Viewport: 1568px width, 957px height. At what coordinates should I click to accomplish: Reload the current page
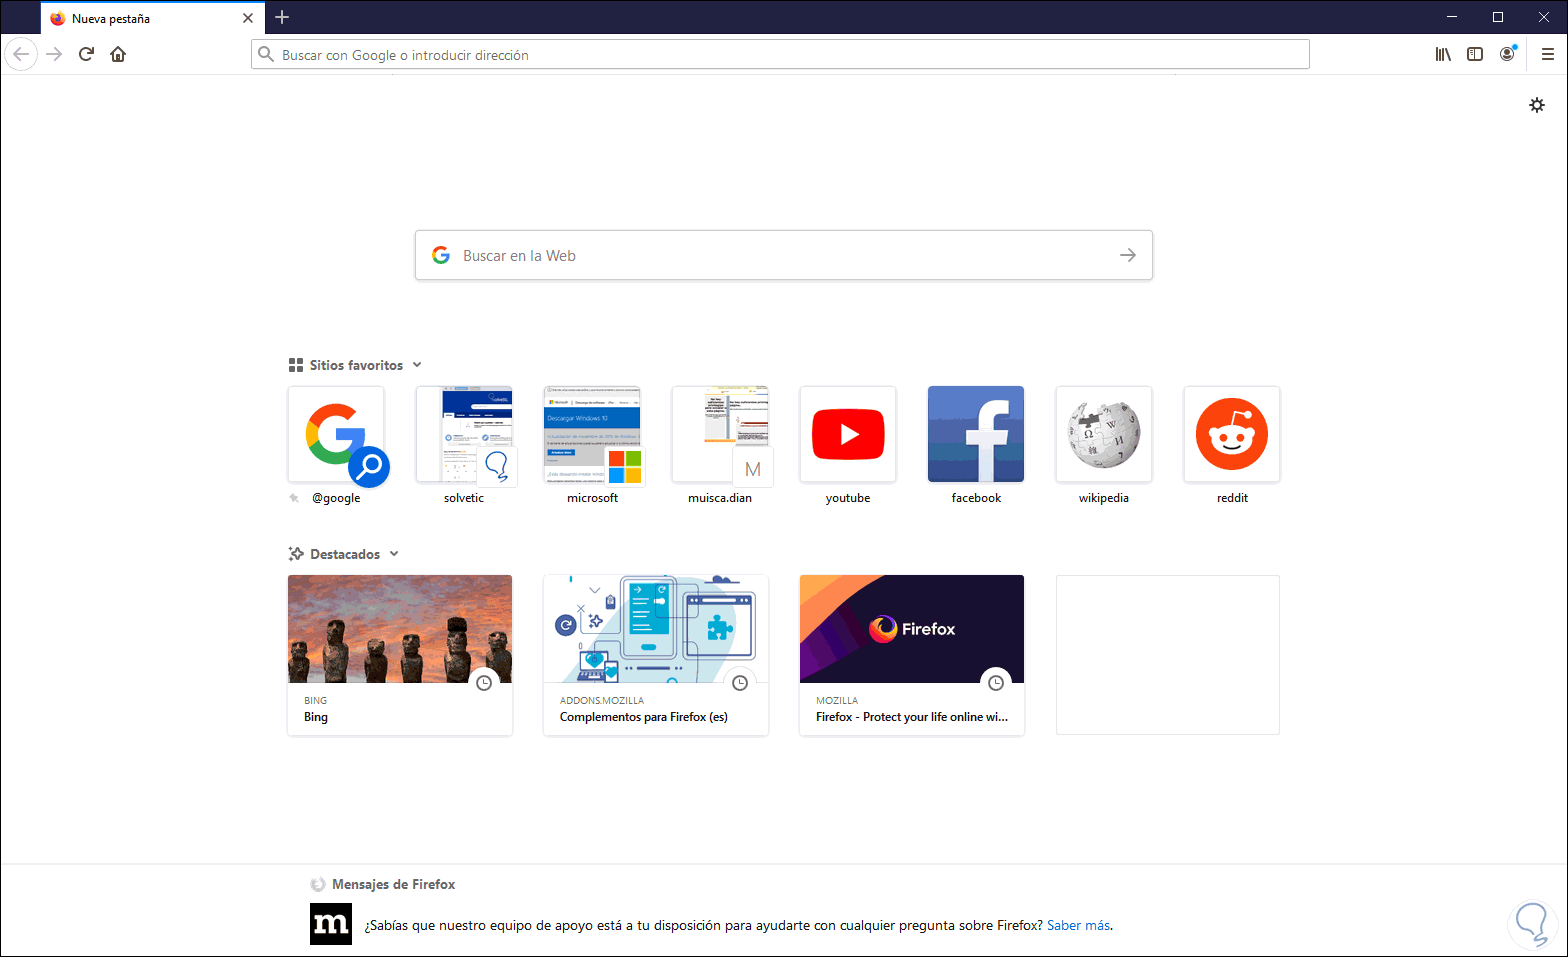tap(86, 54)
